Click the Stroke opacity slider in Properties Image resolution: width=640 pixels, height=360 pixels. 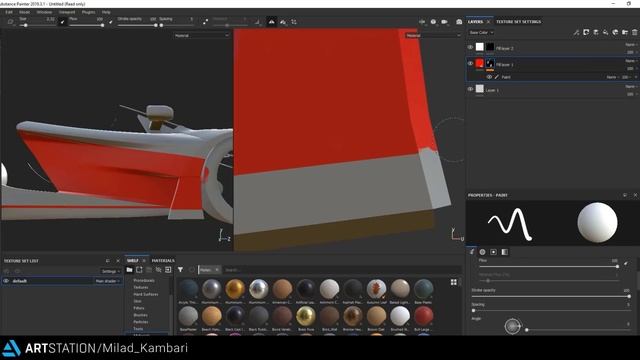(x=551, y=296)
